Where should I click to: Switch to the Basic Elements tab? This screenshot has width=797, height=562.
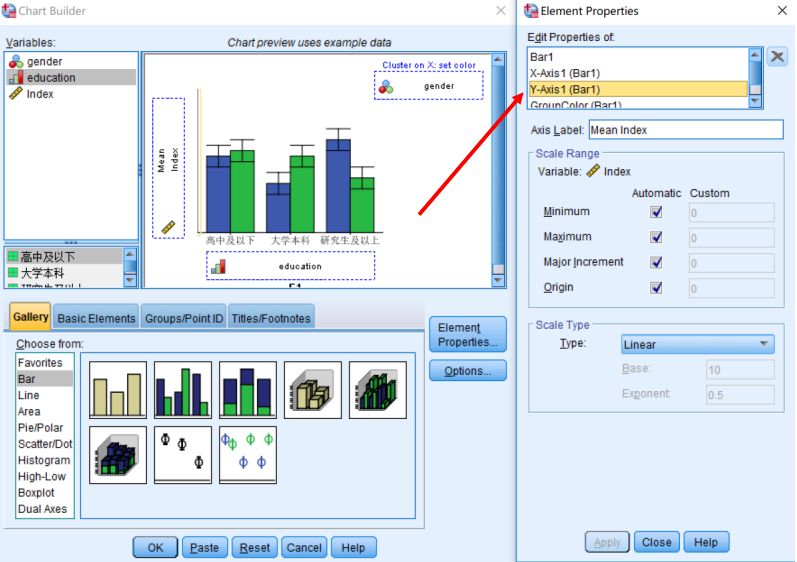coord(96,318)
